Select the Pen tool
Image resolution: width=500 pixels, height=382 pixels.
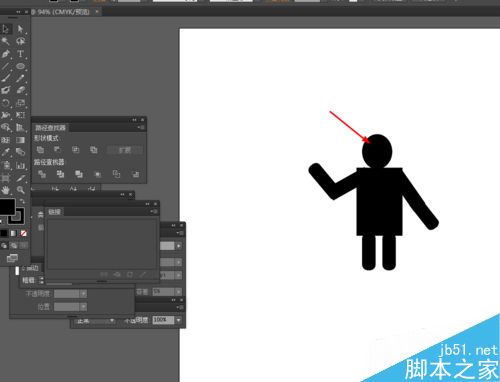point(5,54)
